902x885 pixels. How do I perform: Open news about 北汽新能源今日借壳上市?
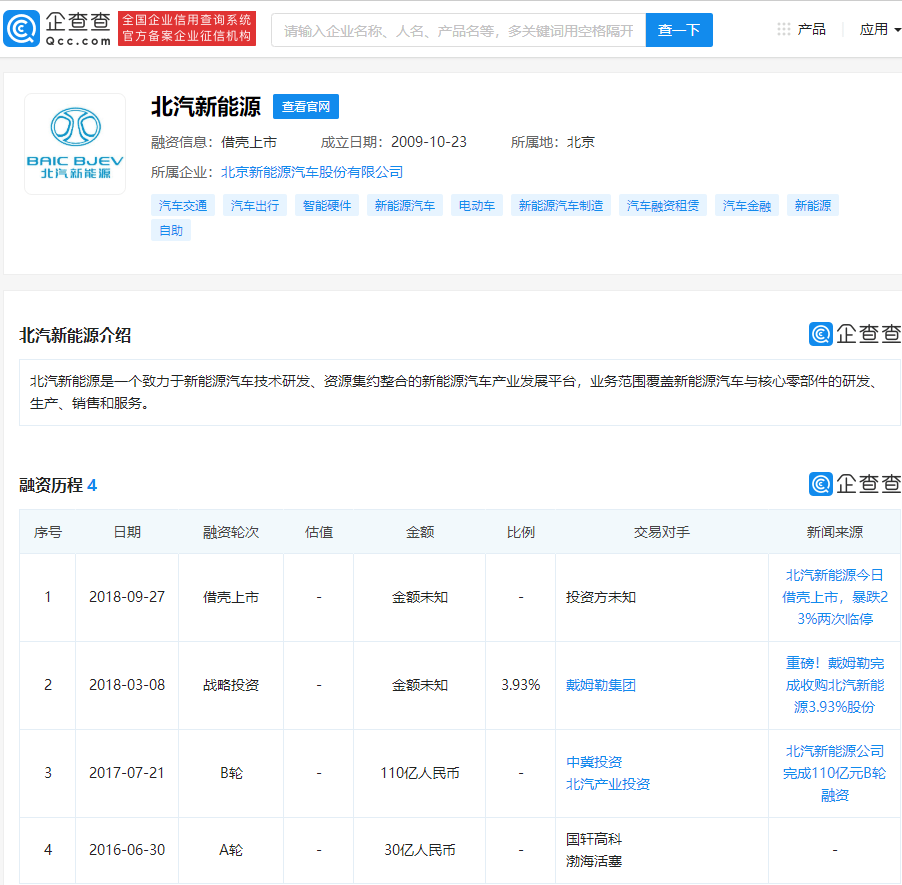click(835, 597)
